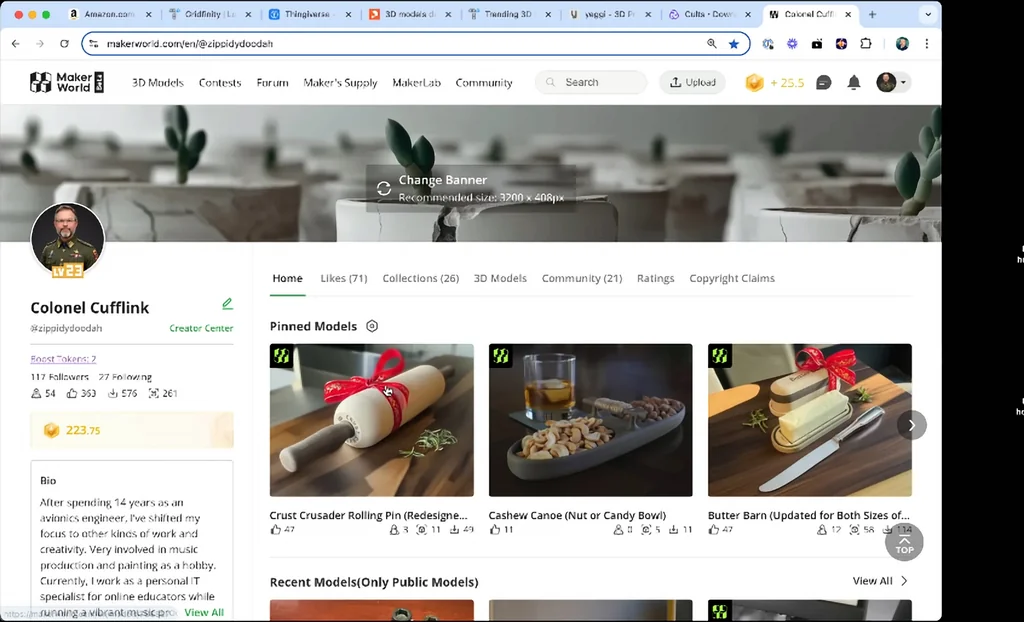Click the site info icon in address bar
Screen dimensions: 1024x622
click(93, 44)
